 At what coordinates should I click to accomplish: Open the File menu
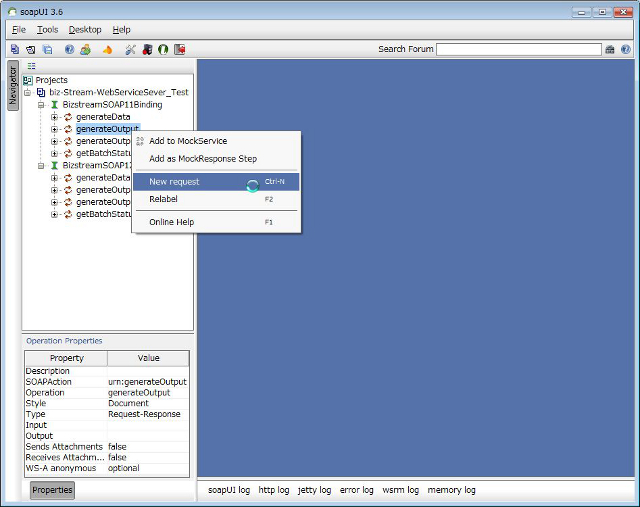click(19, 30)
